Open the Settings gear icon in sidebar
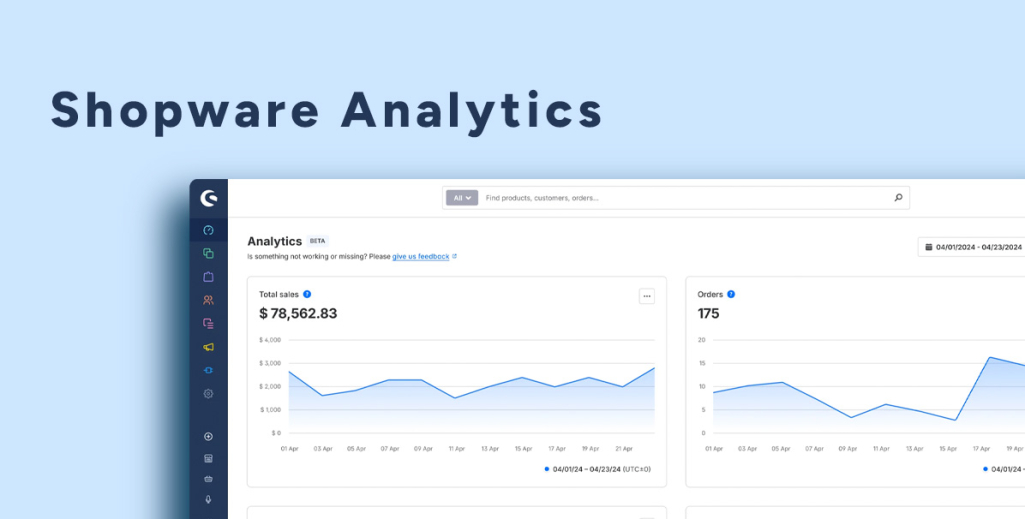Screen dimensions: 1025x519 pos(209,393)
